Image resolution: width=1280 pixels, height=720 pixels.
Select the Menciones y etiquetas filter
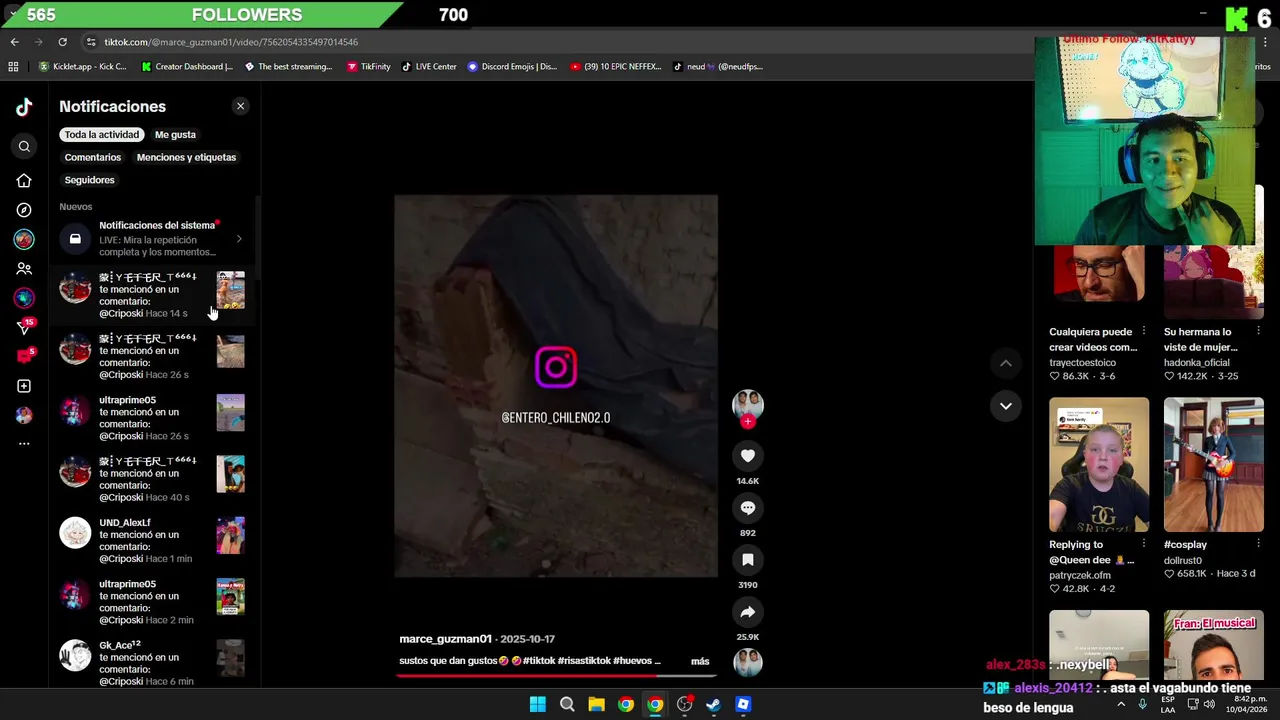(186, 157)
